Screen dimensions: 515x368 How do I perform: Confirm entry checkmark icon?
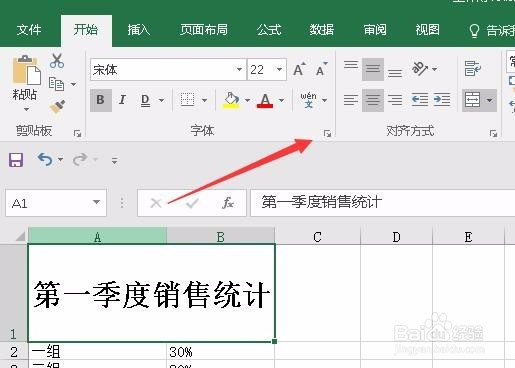tap(192, 203)
